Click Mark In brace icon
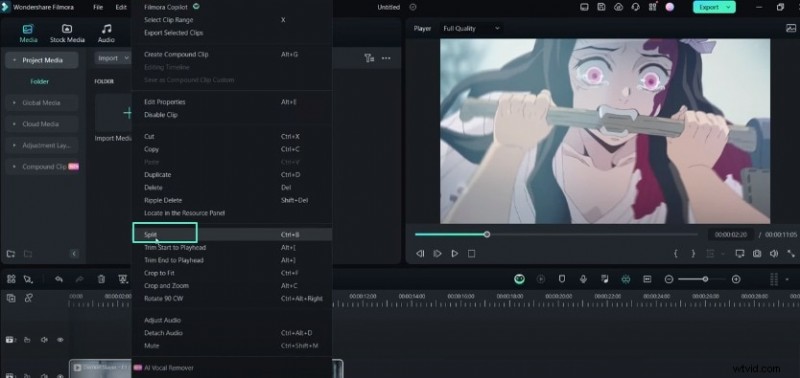 click(676, 254)
